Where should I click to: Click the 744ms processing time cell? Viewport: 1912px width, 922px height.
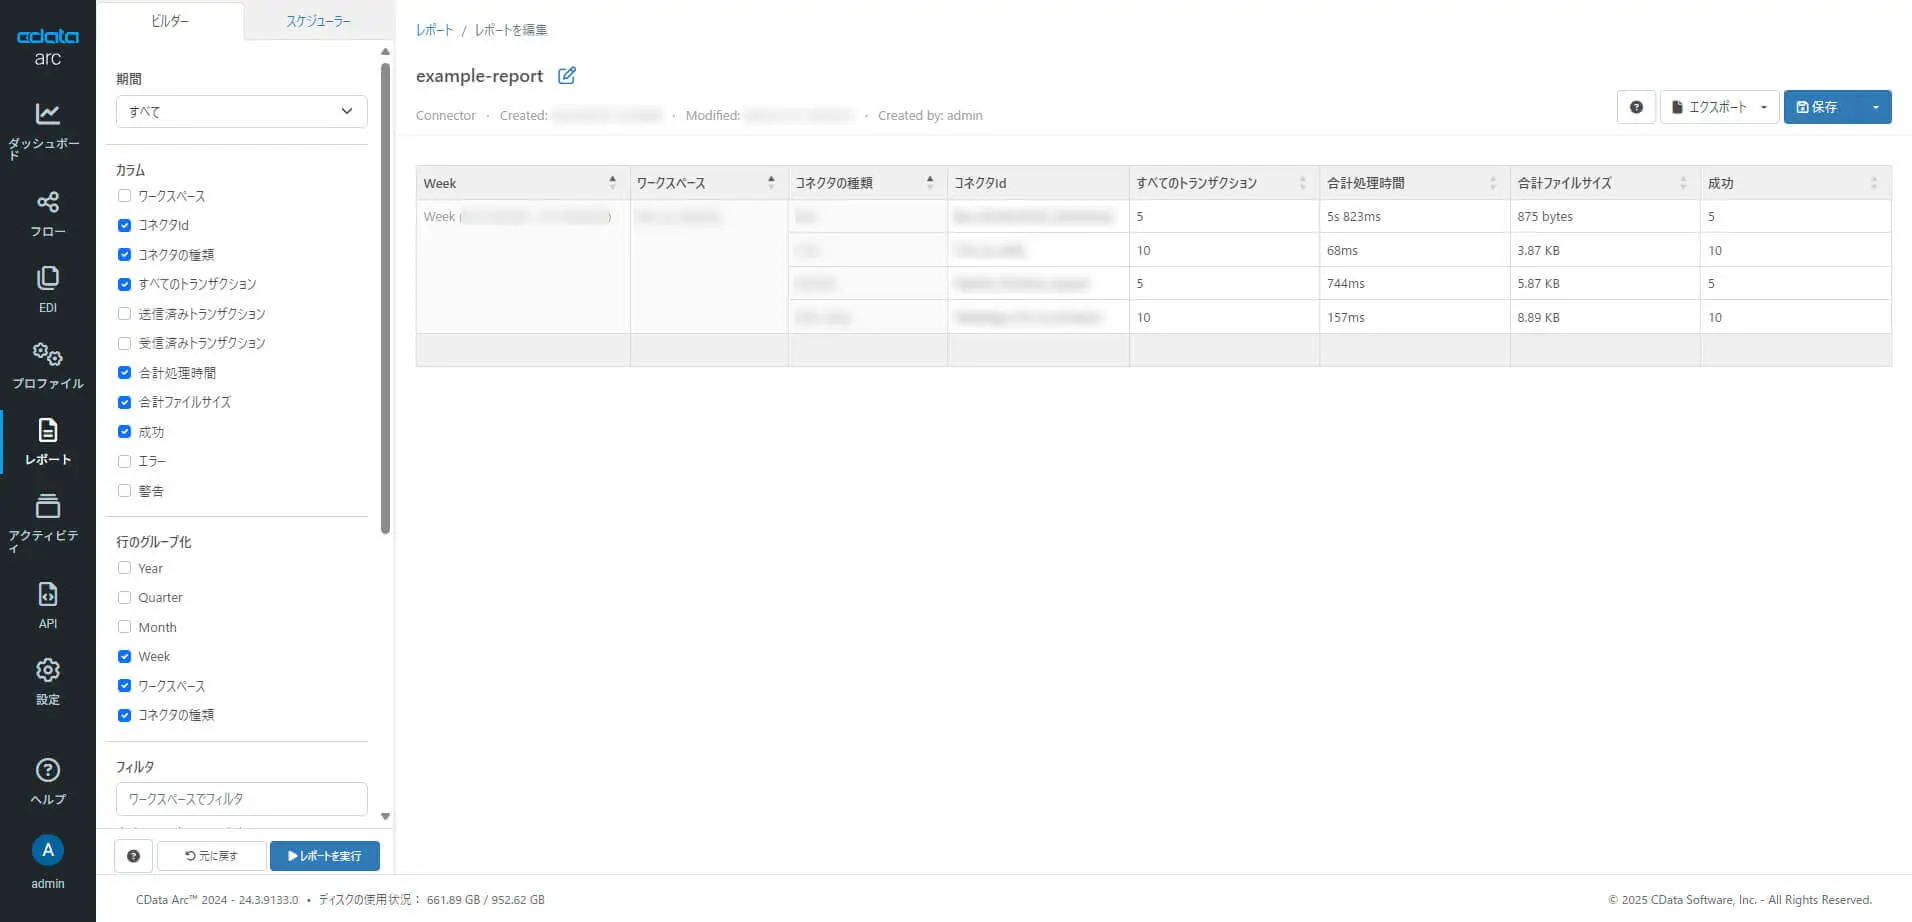tap(1415, 283)
